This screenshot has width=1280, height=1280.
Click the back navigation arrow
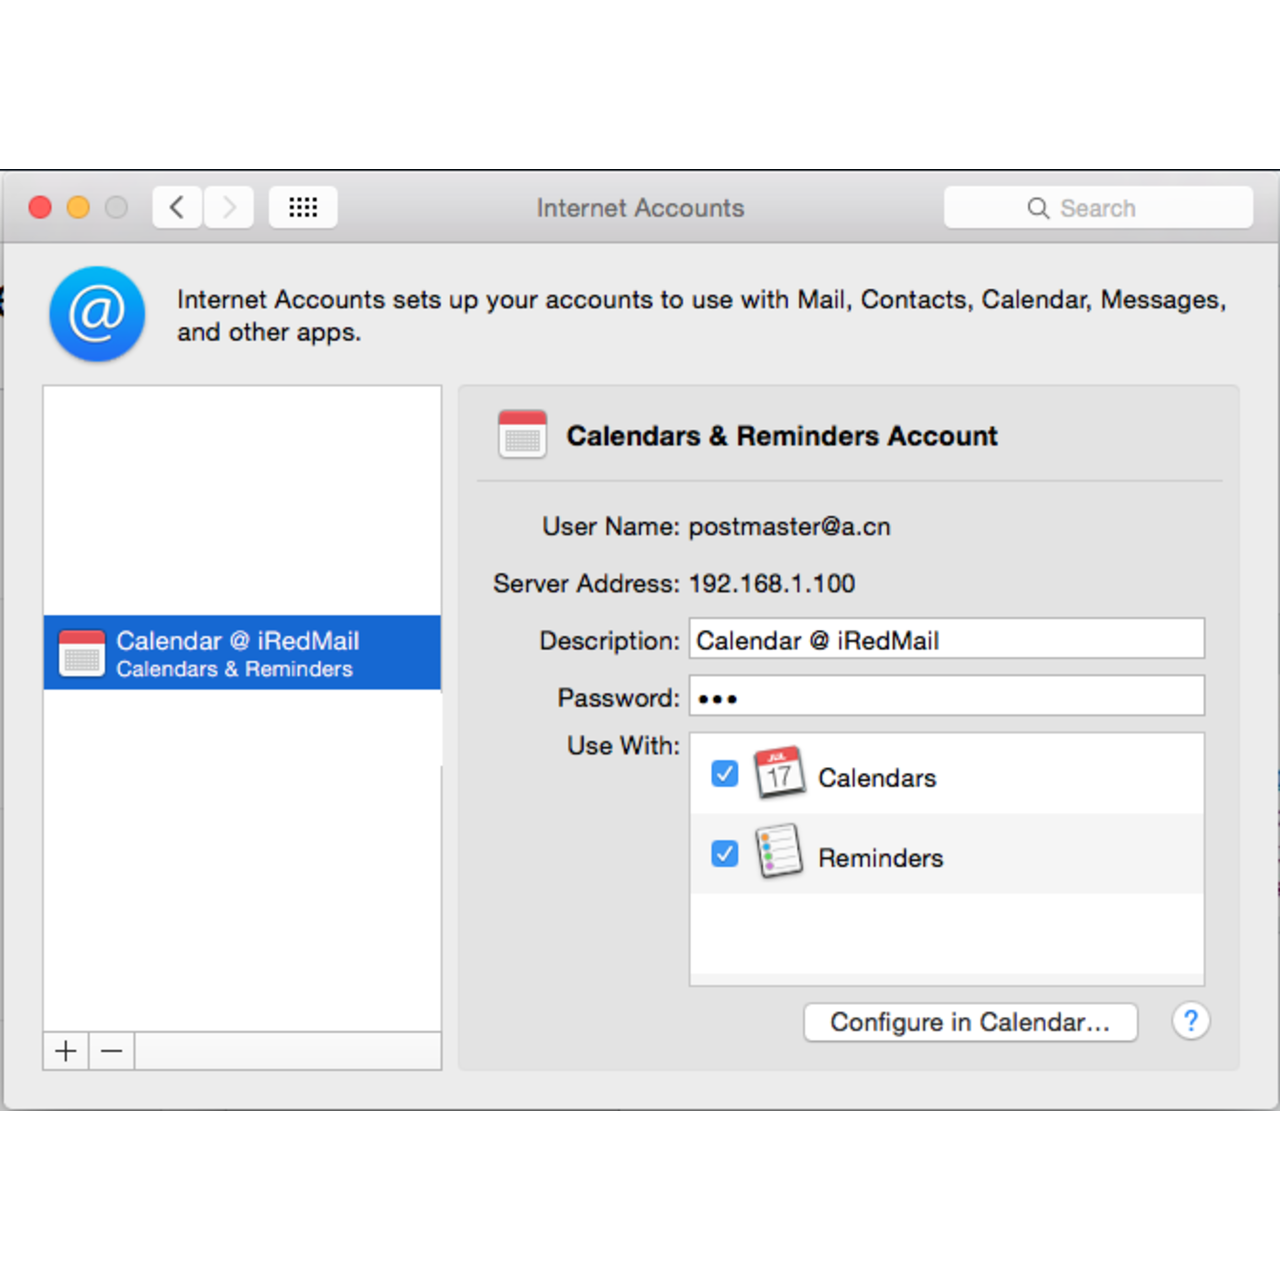[x=176, y=207]
